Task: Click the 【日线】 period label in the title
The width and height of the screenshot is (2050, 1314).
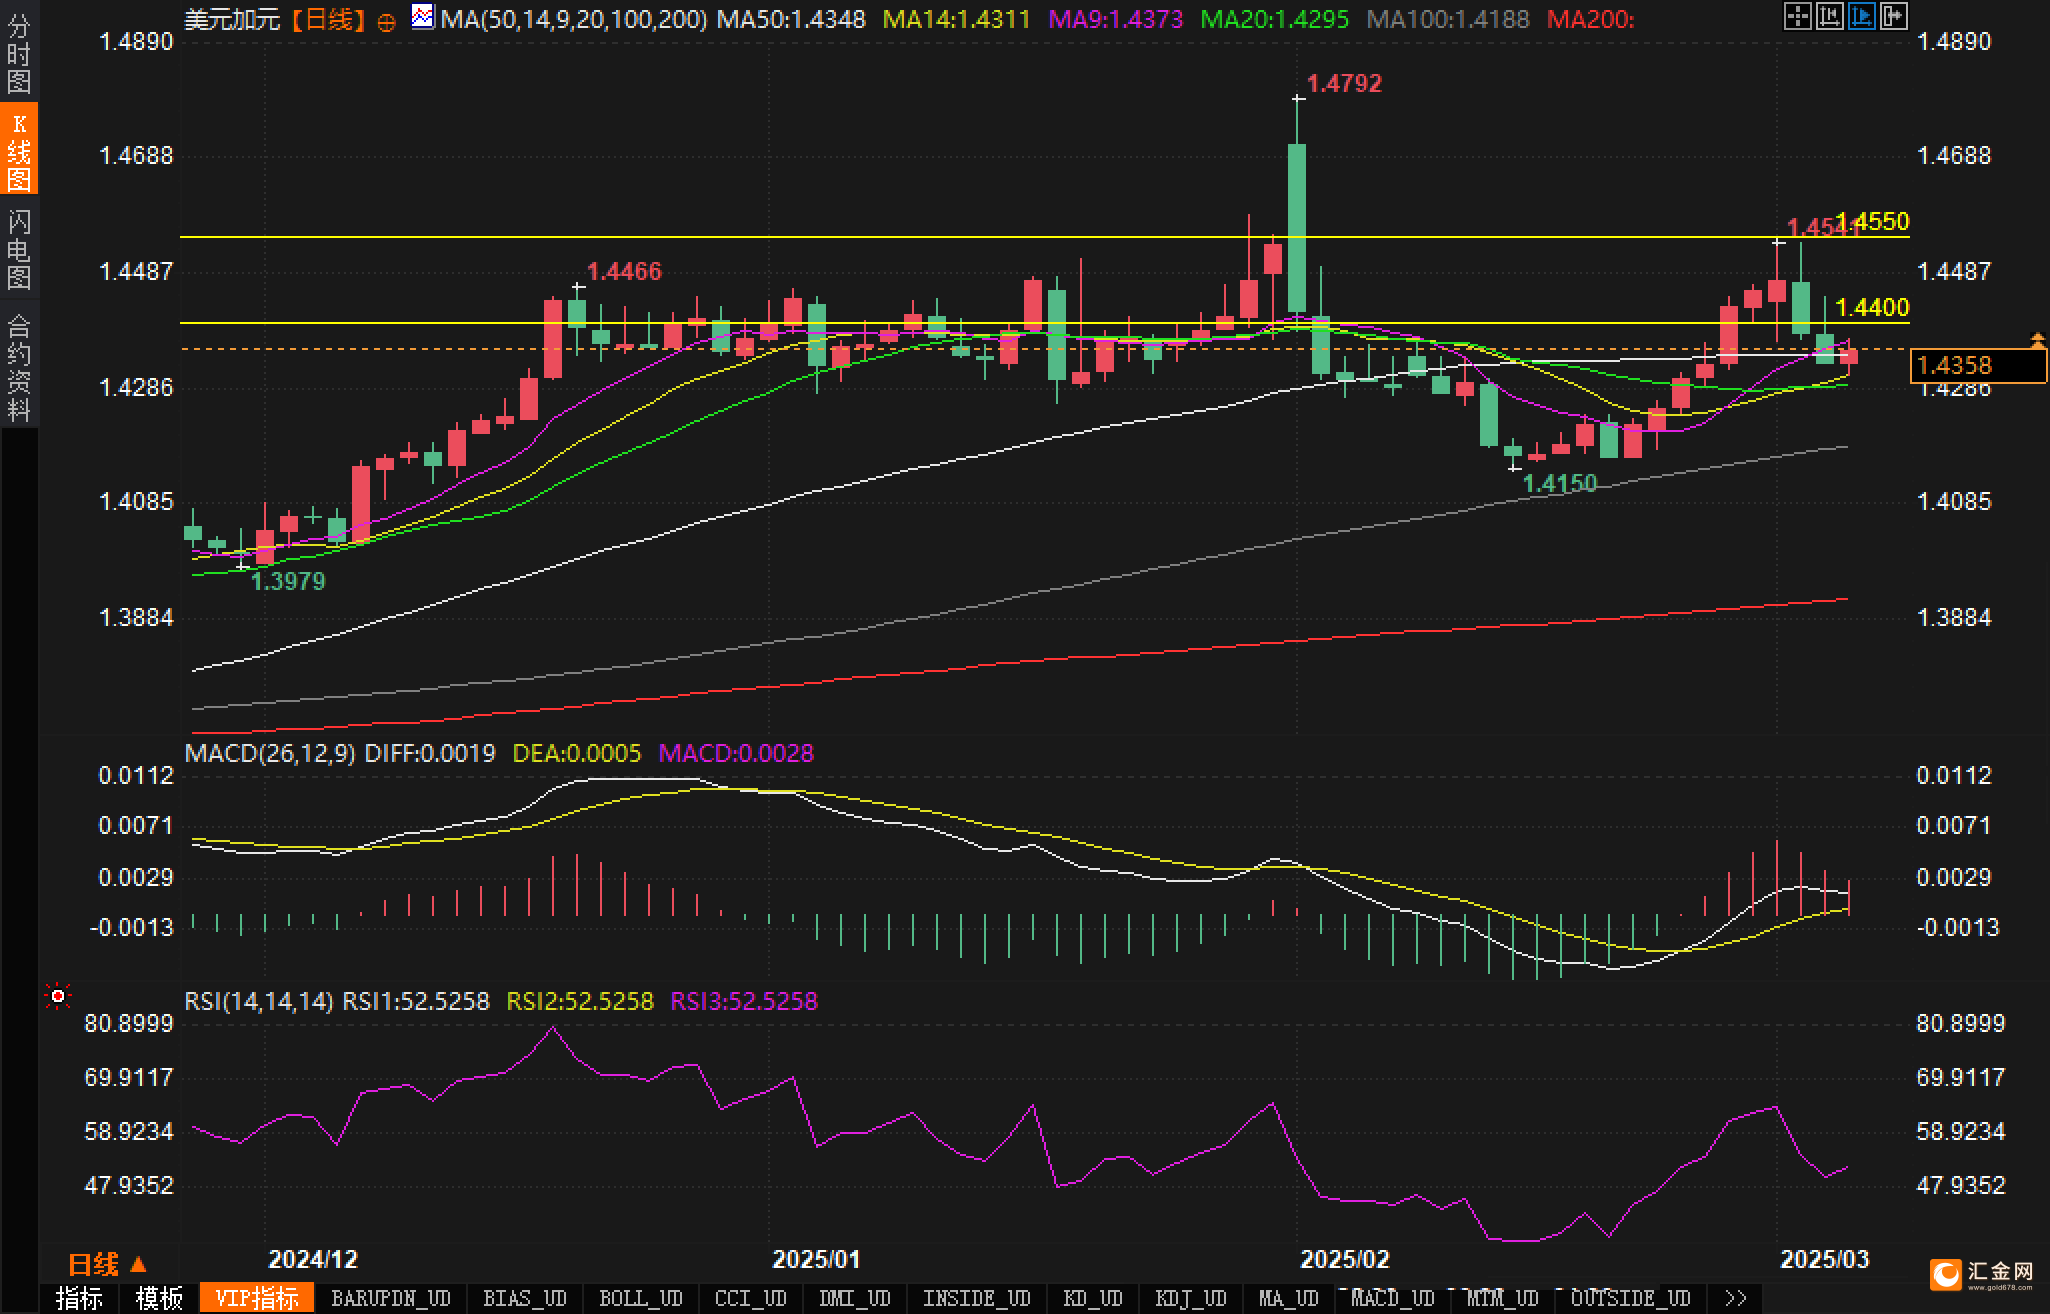Action: [x=330, y=19]
